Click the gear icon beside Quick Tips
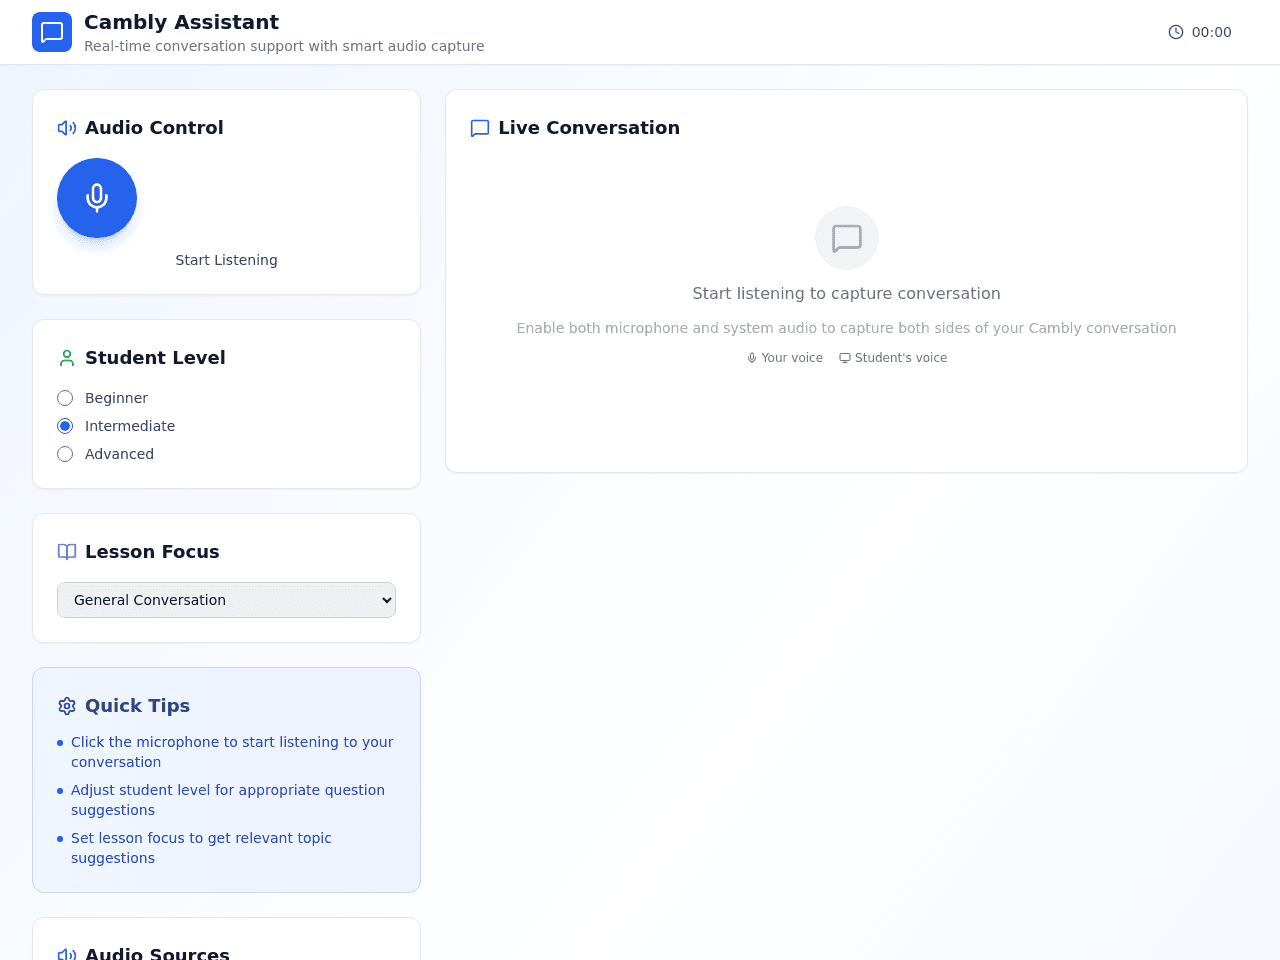 click(67, 706)
